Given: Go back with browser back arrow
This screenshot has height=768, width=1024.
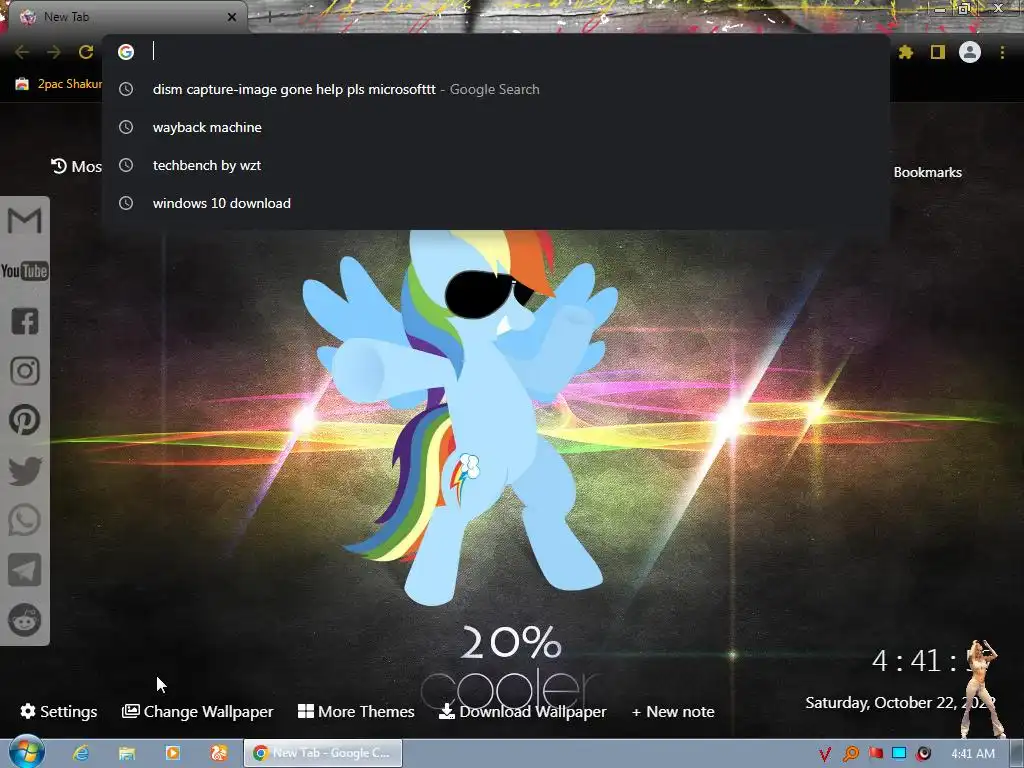Looking at the screenshot, I should (x=22, y=52).
